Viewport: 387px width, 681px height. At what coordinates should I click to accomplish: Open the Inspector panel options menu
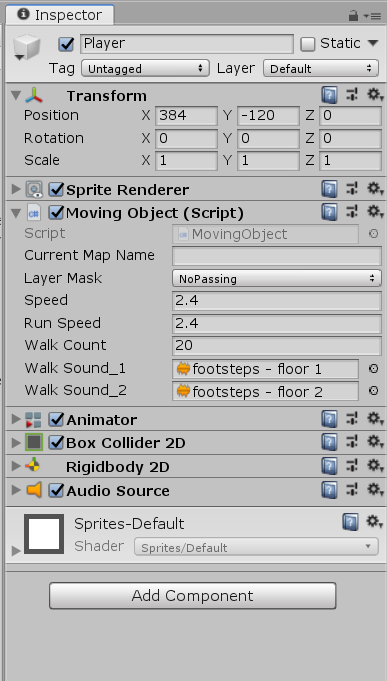[373, 17]
